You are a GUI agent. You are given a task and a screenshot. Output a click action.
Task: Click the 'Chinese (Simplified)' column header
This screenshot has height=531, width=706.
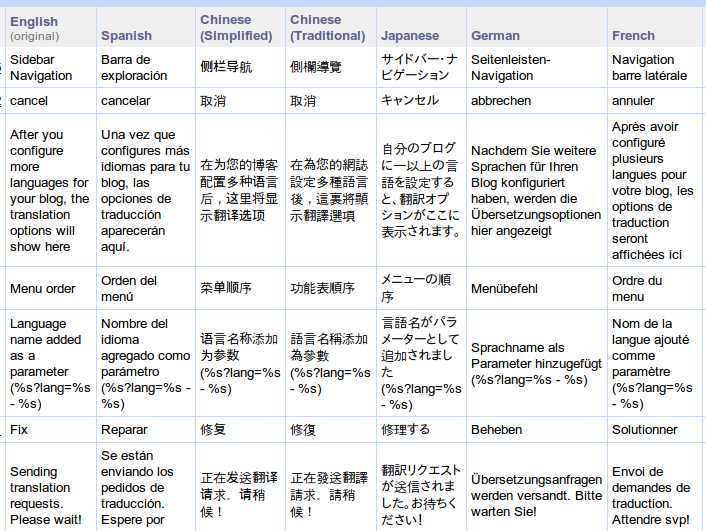pos(240,27)
